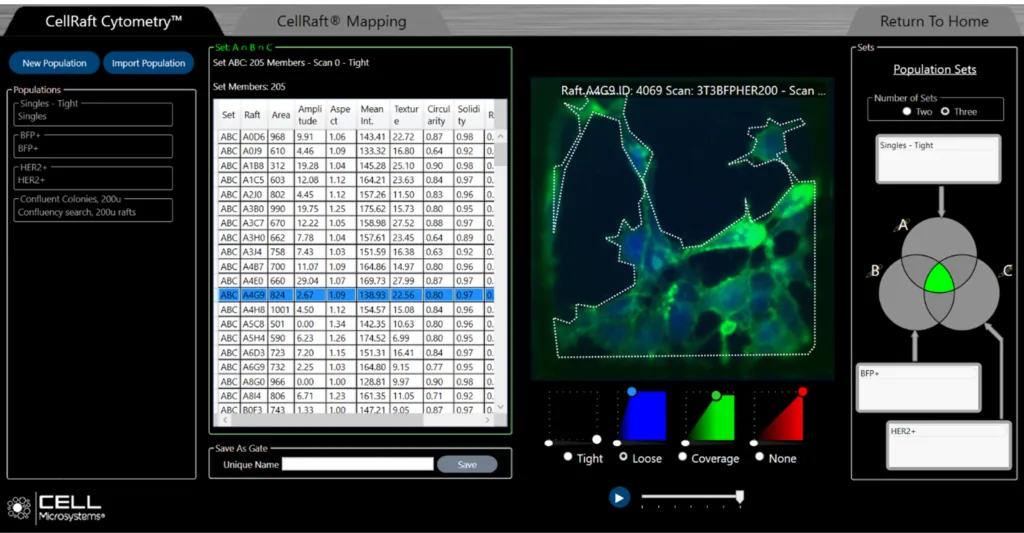1024x533 pixels.
Task: Select the row for raft A0J9
Action: 355,151
